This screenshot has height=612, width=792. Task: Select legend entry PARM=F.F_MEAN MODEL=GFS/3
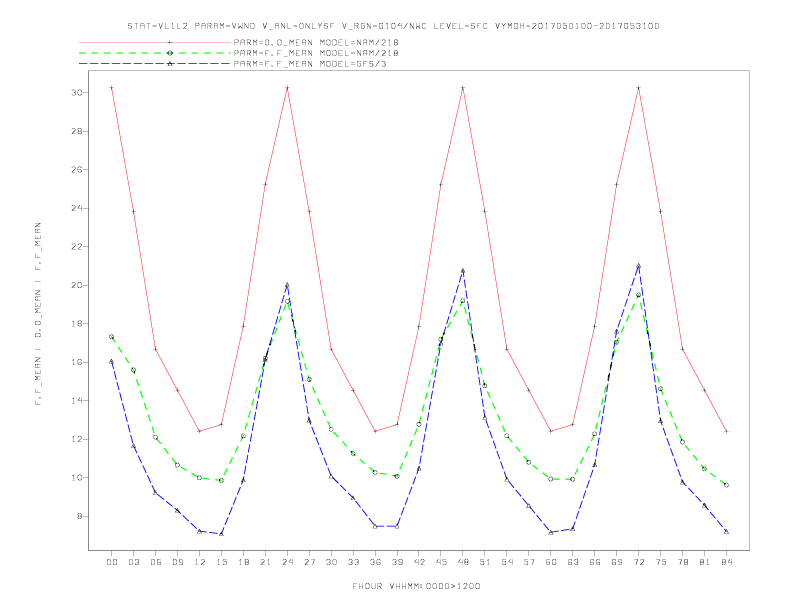233,64
